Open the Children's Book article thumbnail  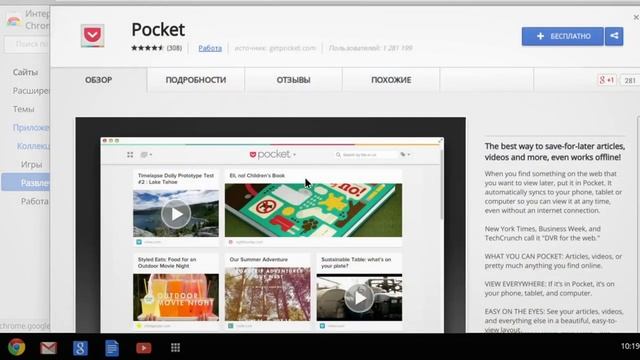[313, 210]
